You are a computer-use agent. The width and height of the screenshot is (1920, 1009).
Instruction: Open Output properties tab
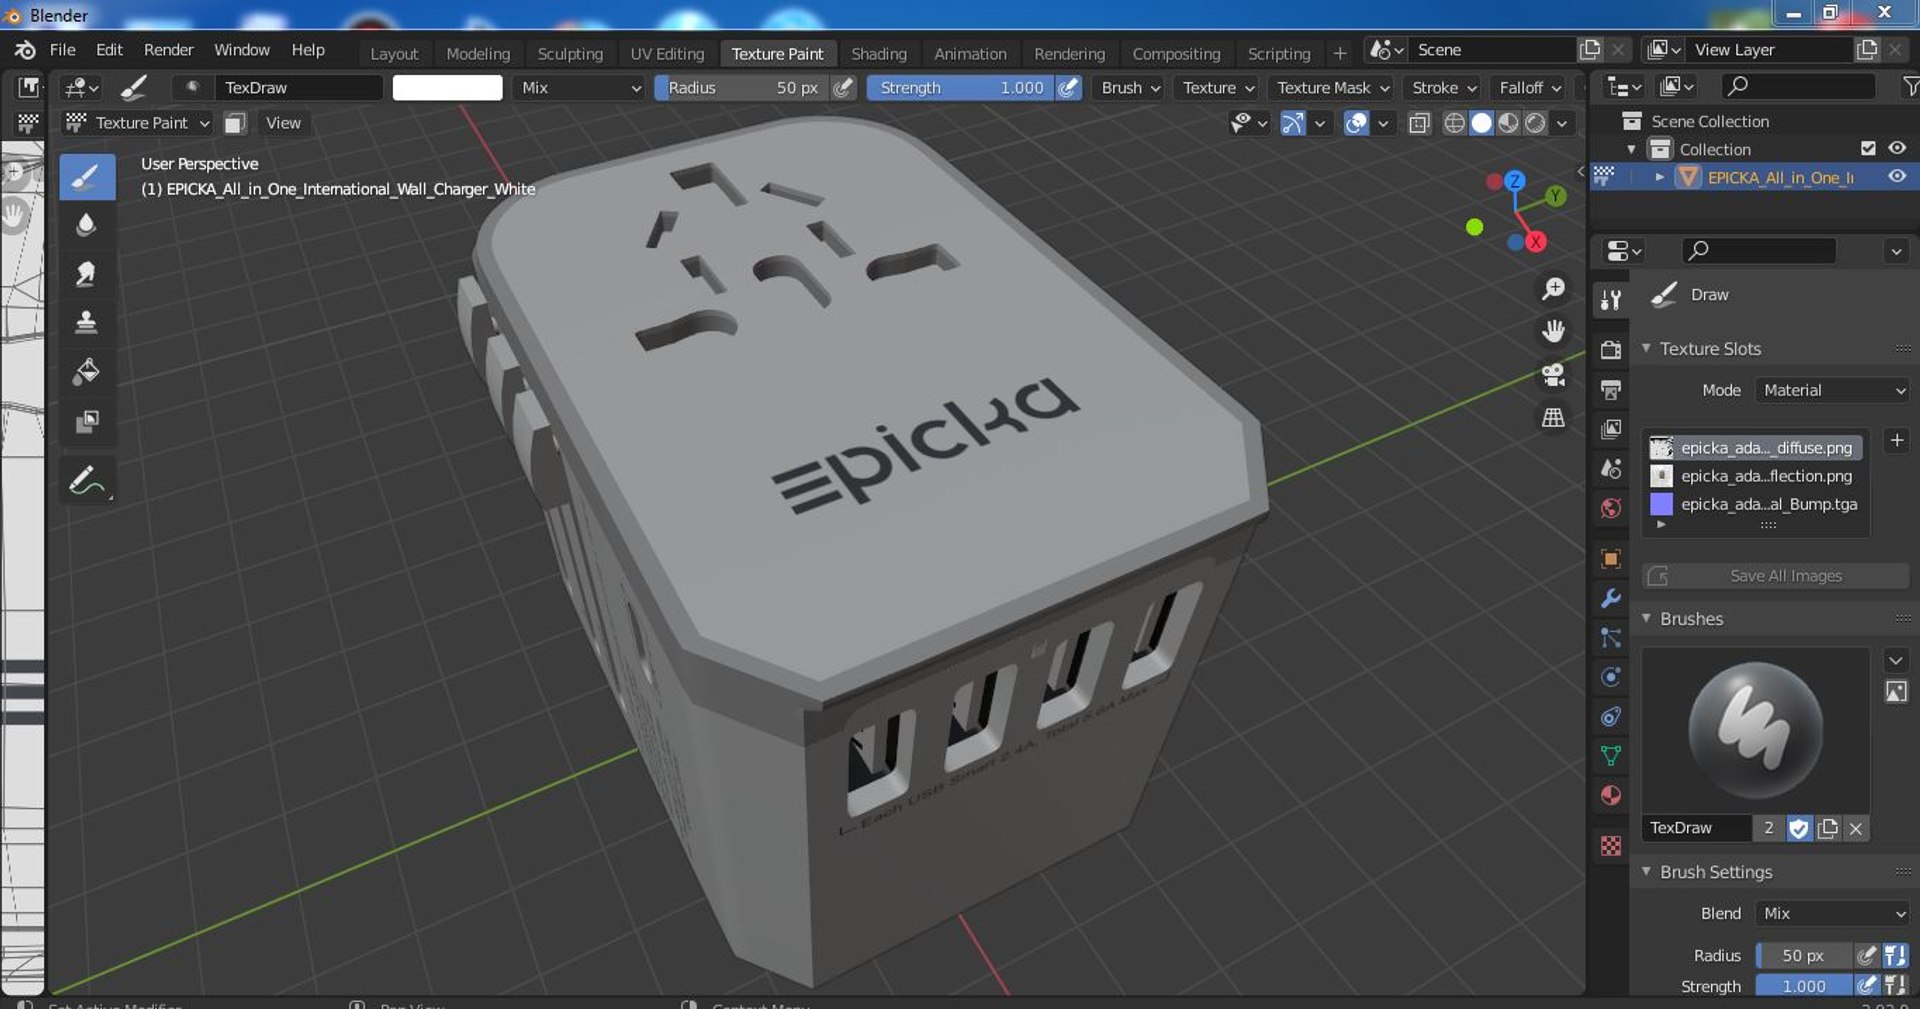pos(1610,389)
